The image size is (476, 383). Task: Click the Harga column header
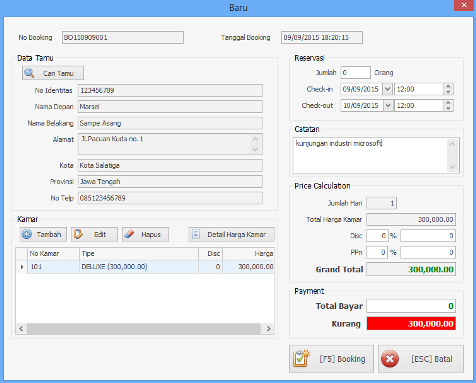click(248, 254)
